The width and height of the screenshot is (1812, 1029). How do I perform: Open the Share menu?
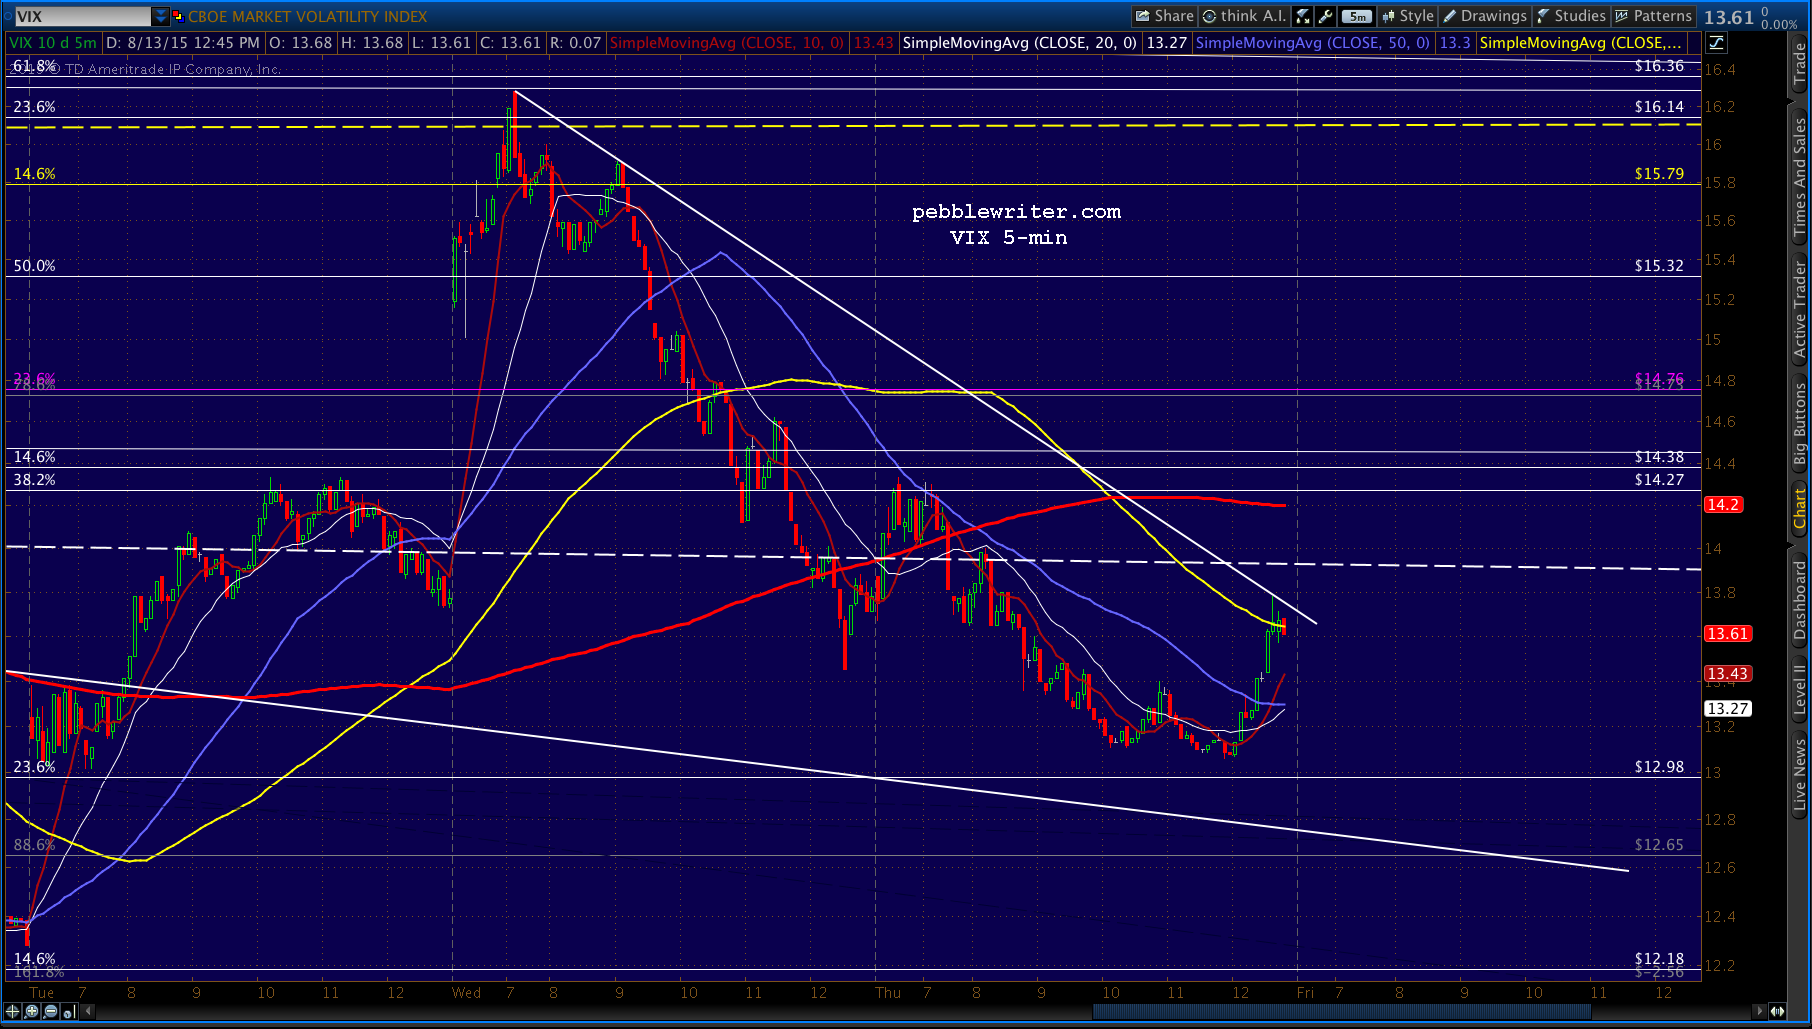(x=1164, y=16)
